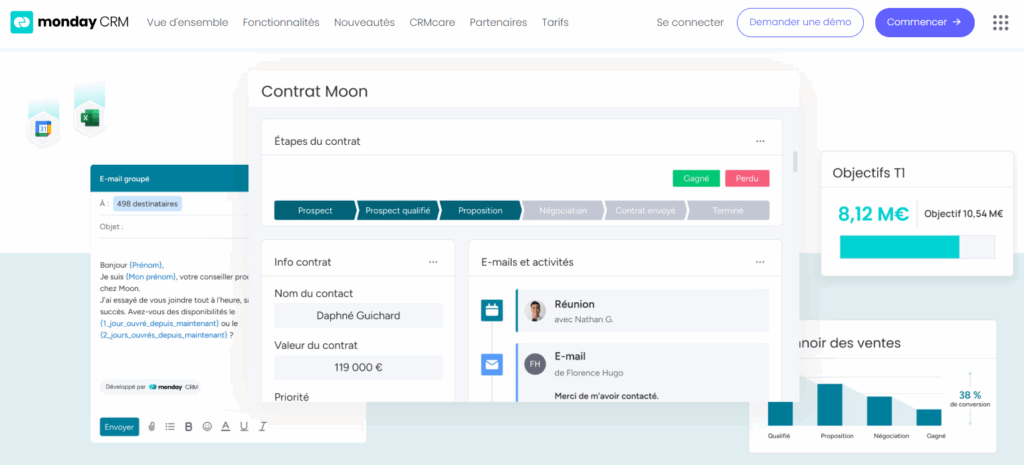Screen dimensions: 1024x465
Task: Click the Google Calendar integration icon
Action: pyautogui.click(x=43, y=128)
